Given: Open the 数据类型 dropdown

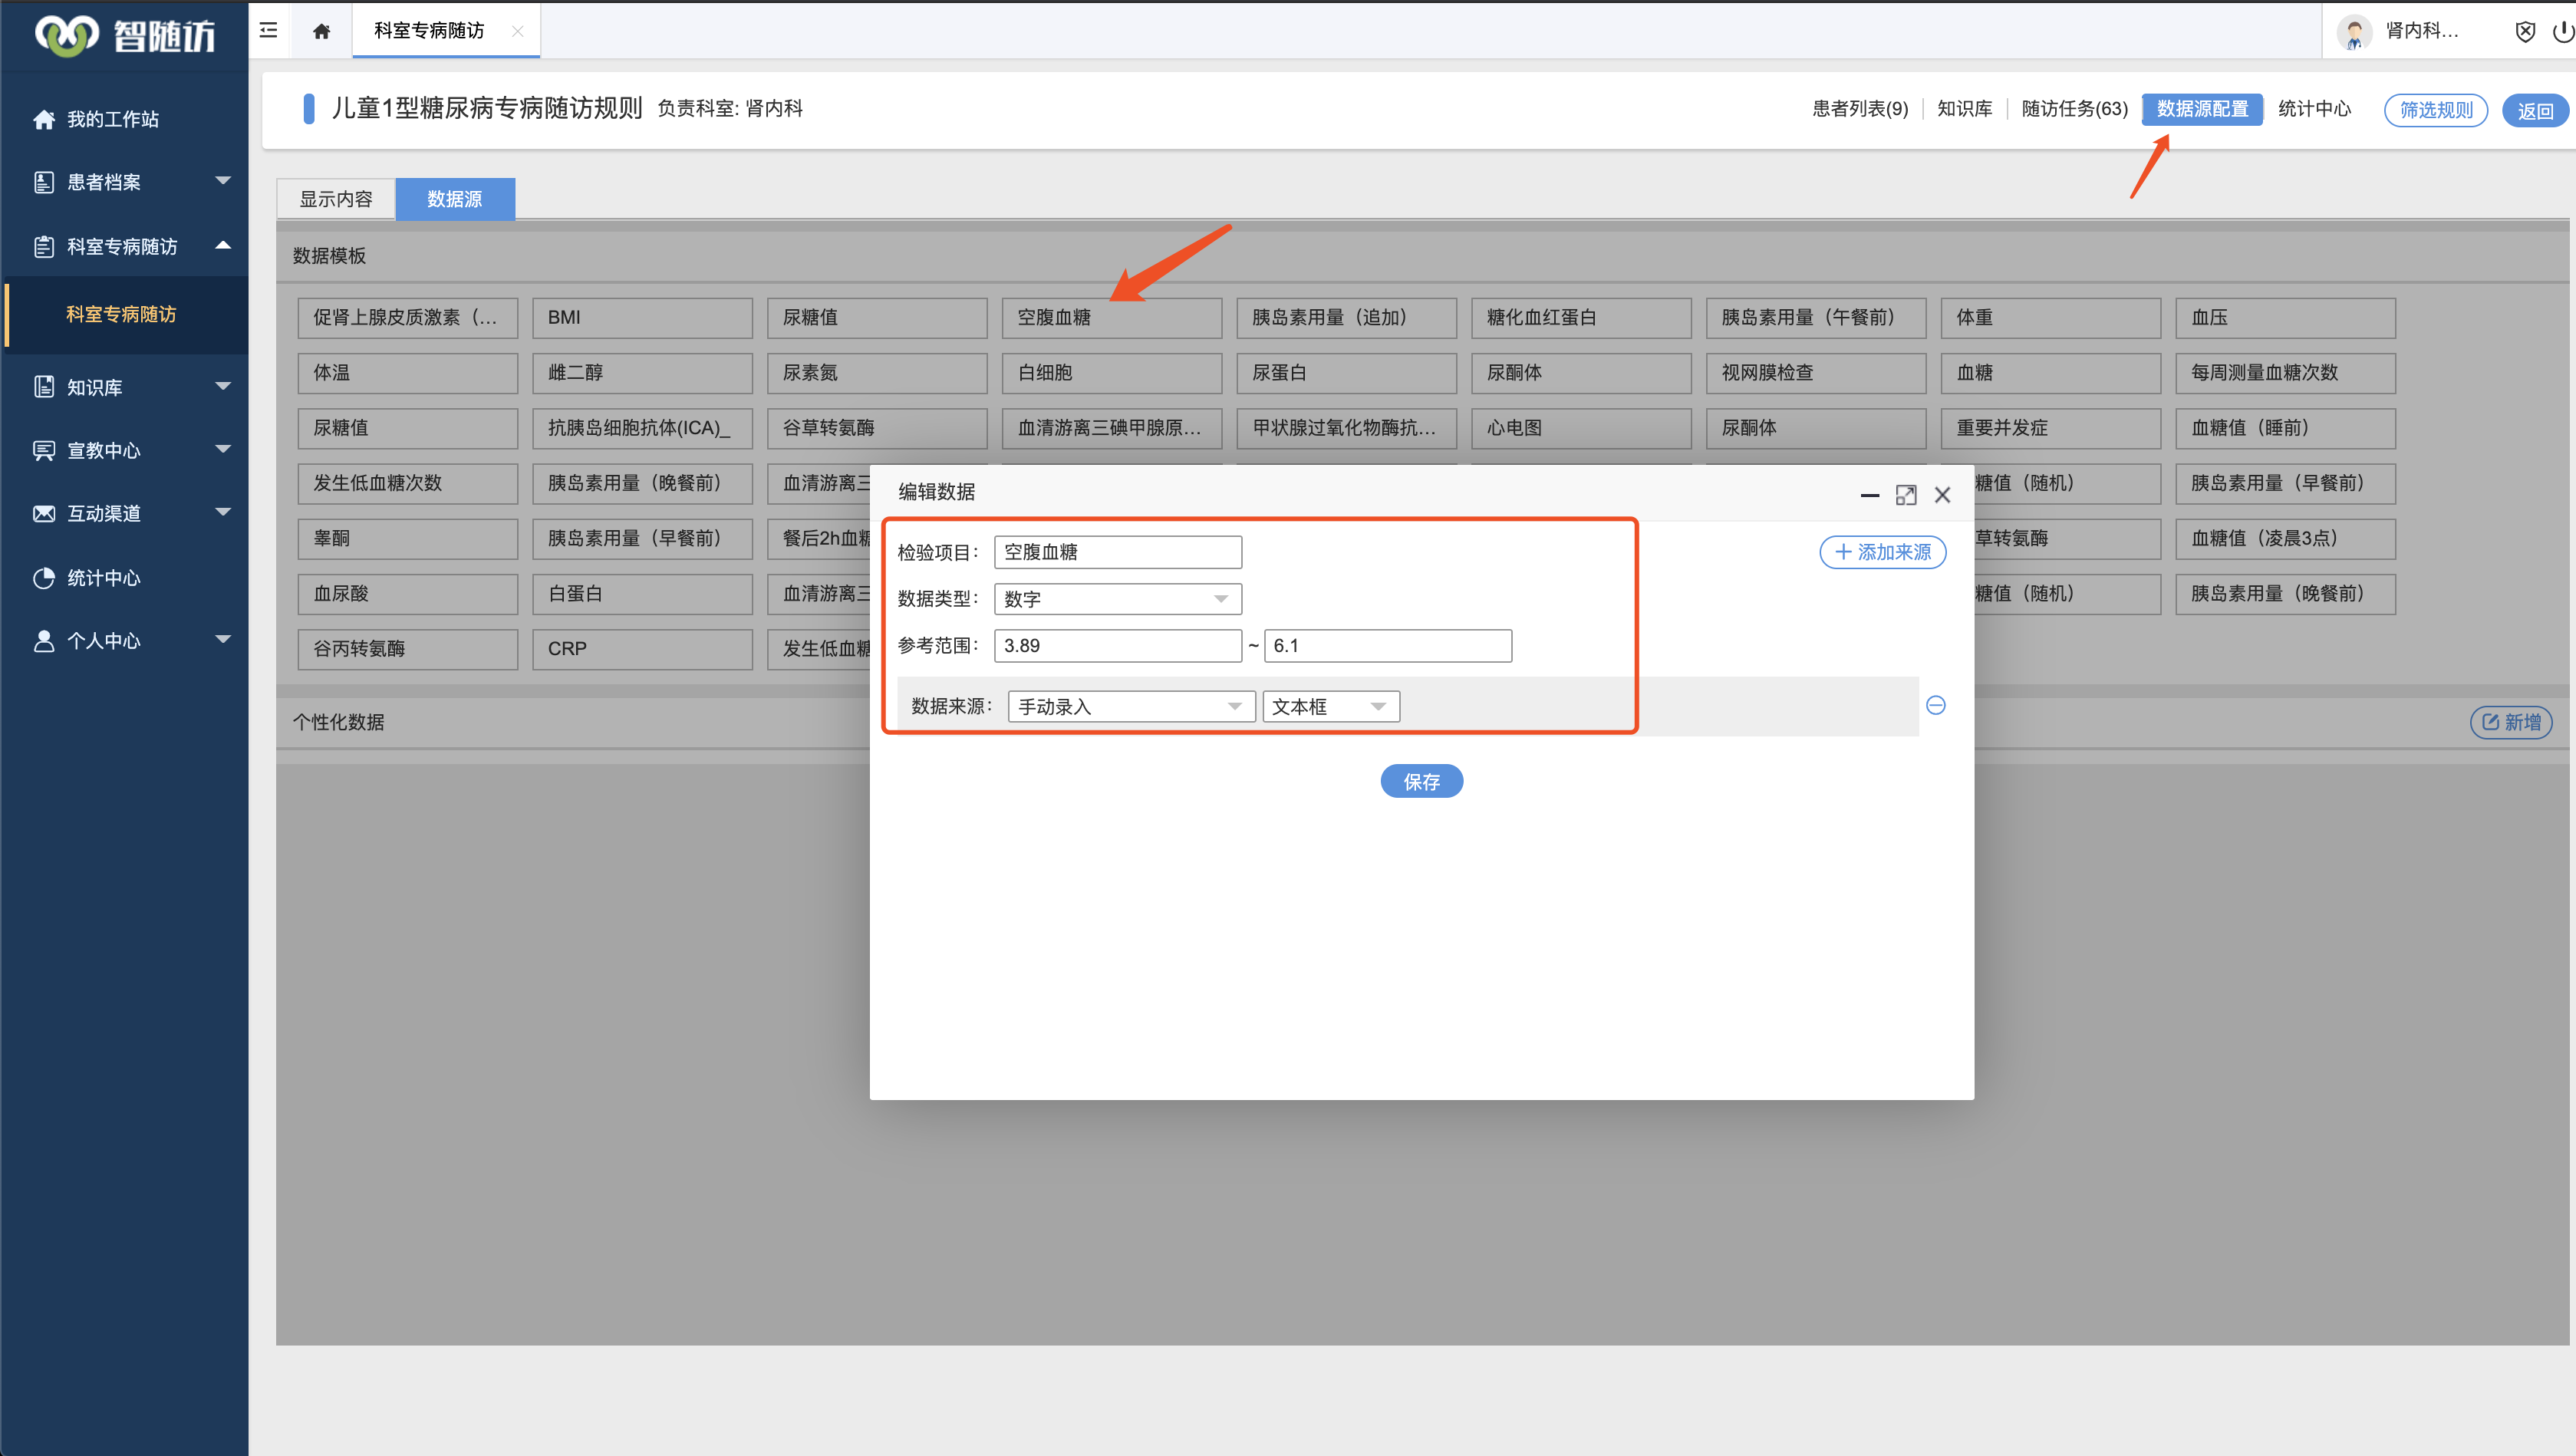Looking at the screenshot, I should 1118,599.
